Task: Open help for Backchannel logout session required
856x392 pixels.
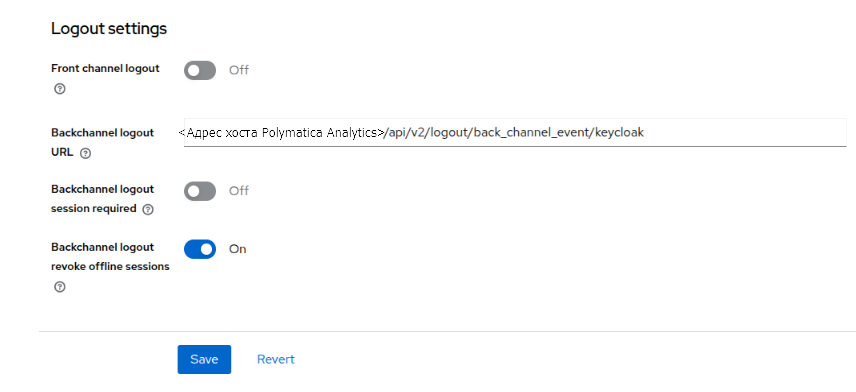Action: 147,209
